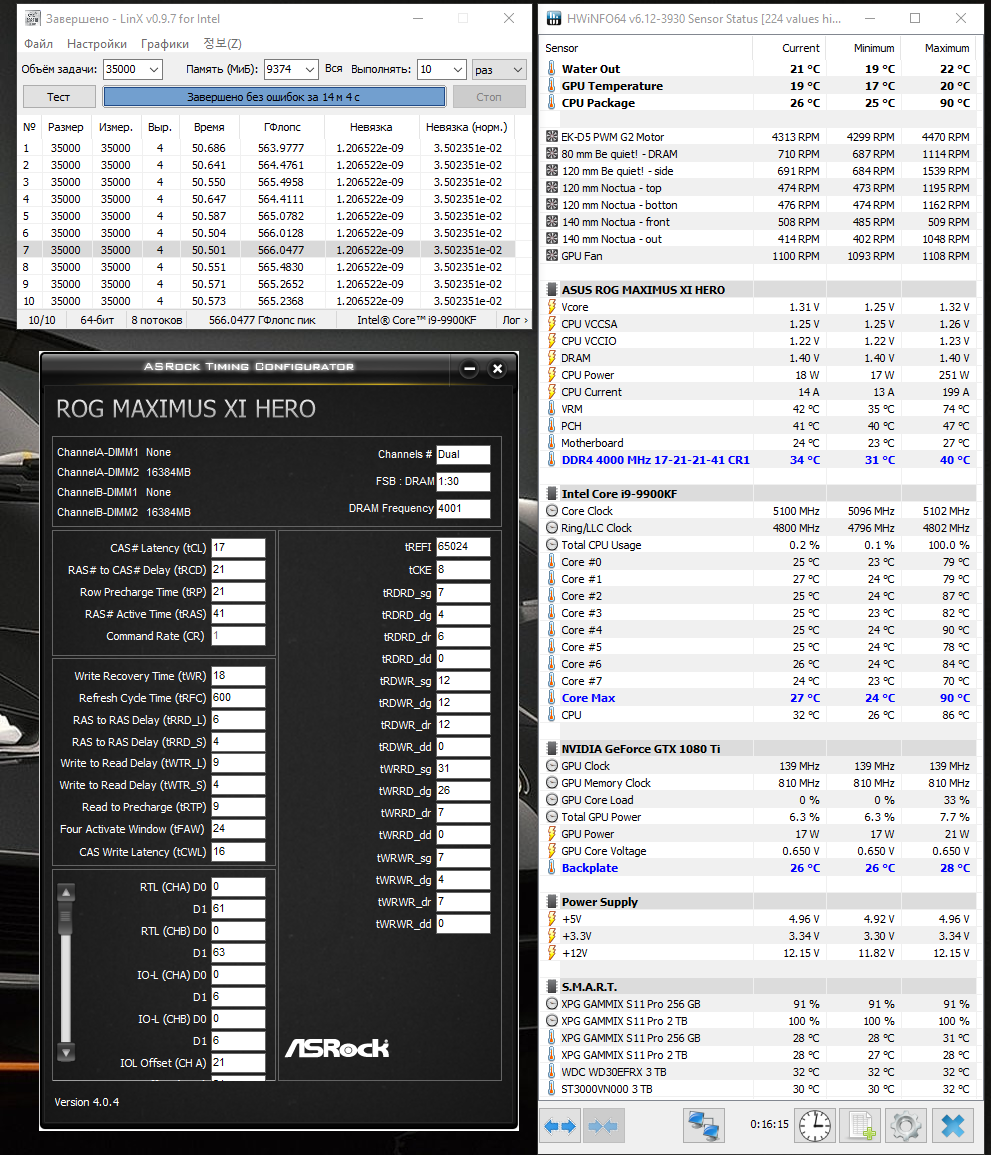Click the ASRock scrollbar down arrow
The height and width of the screenshot is (1155, 991).
pyautogui.click(x=66, y=1053)
